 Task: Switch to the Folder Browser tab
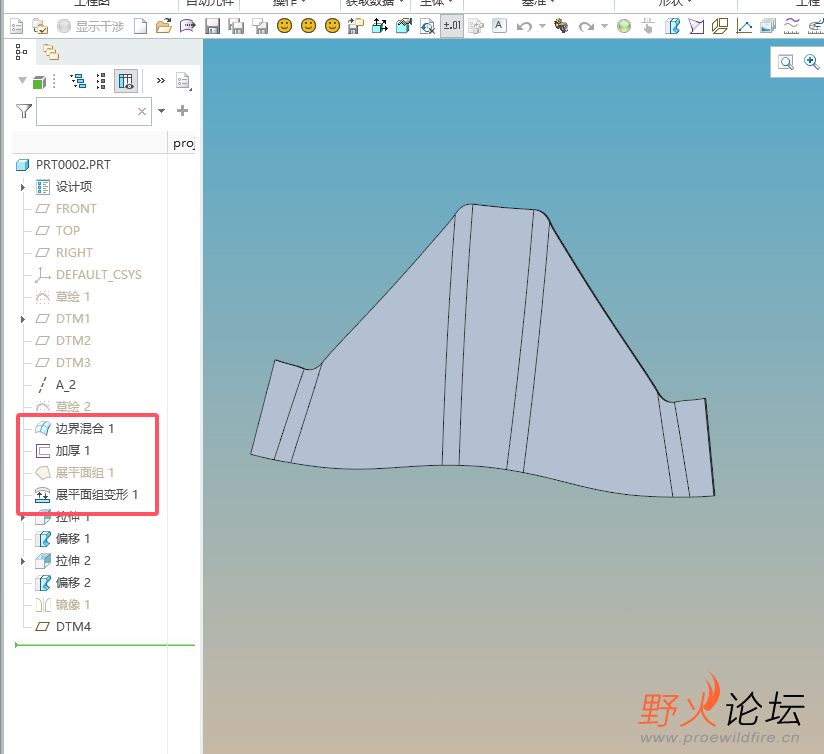point(50,52)
